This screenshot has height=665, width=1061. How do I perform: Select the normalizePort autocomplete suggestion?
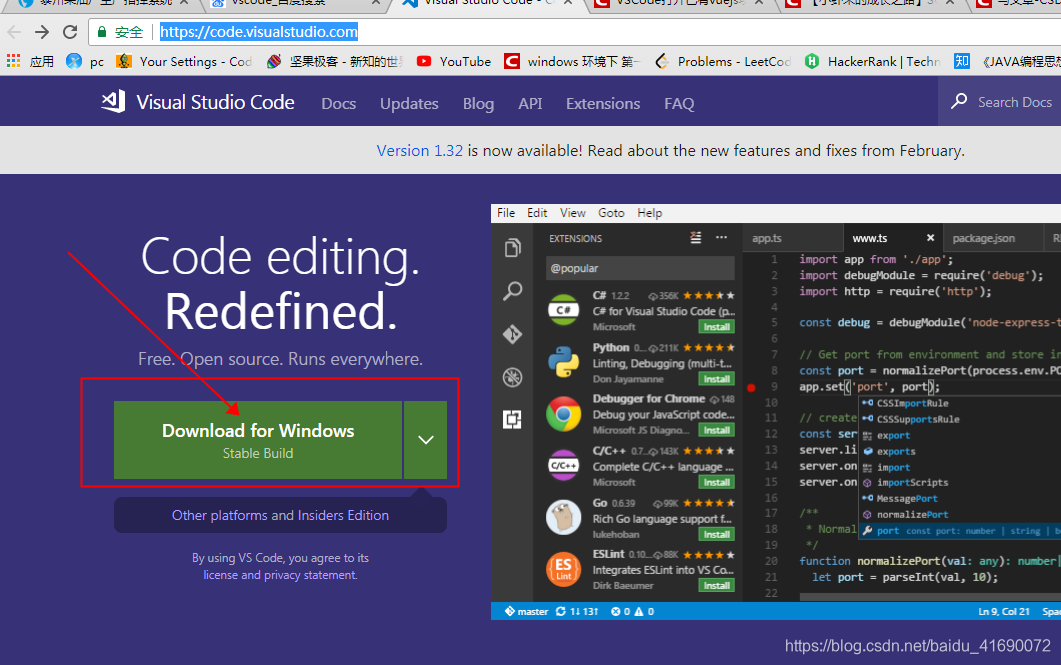[x=911, y=515]
